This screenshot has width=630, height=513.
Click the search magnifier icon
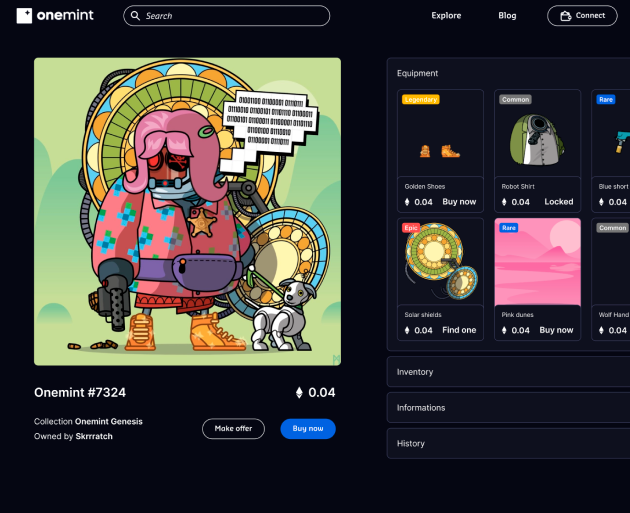[135, 16]
